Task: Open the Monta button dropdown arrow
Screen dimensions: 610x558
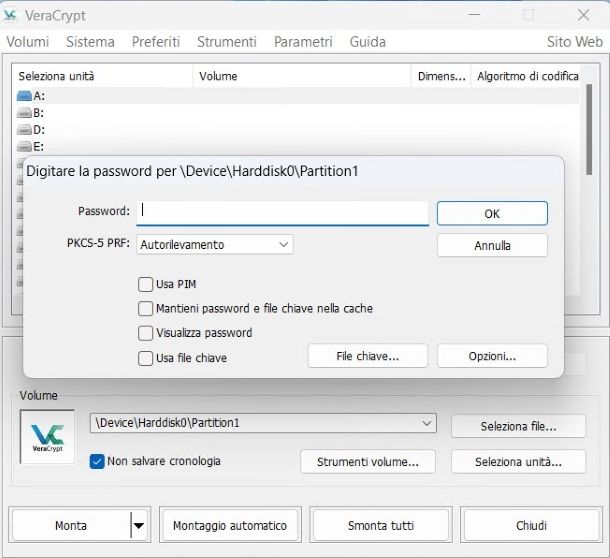Action: click(139, 525)
